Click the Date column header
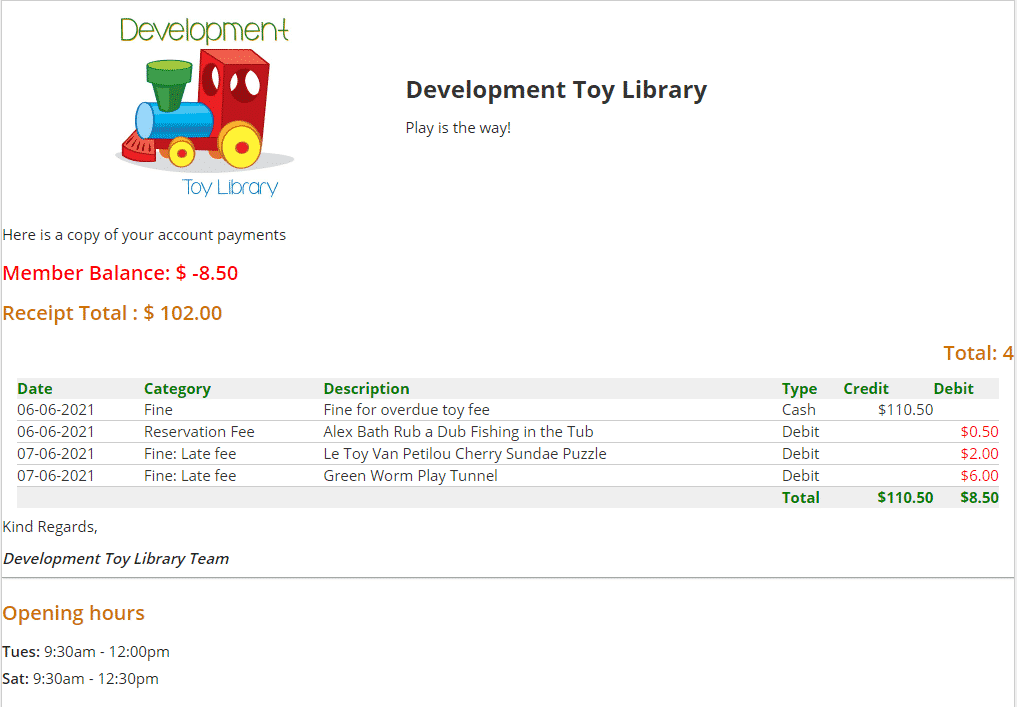1017x707 pixels. pyautogui.click(x=35, y=389)
